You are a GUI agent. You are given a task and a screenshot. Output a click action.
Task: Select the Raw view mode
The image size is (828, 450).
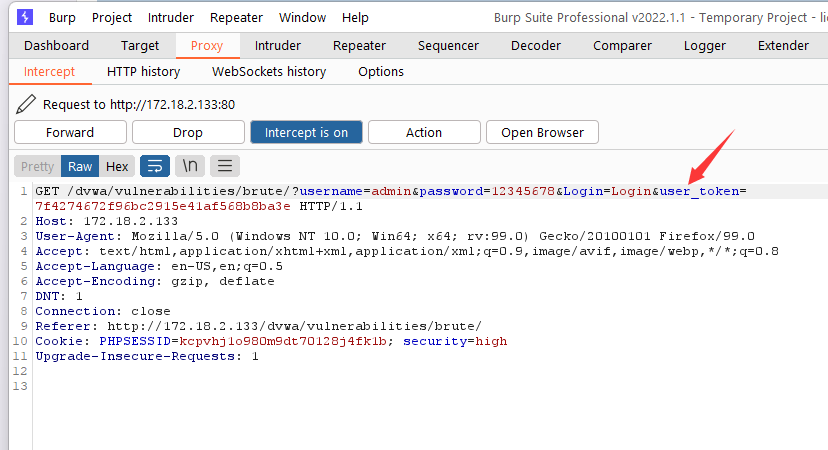[80, 166]
